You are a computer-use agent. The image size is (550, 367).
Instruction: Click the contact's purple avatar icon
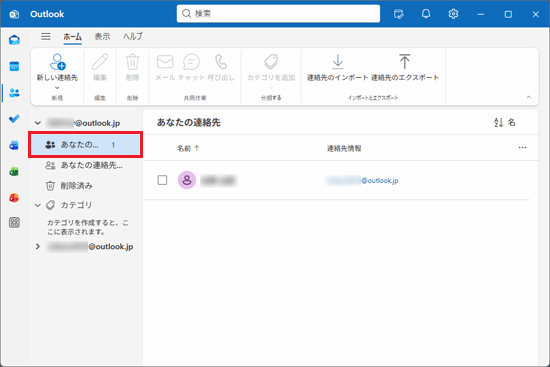187,180
